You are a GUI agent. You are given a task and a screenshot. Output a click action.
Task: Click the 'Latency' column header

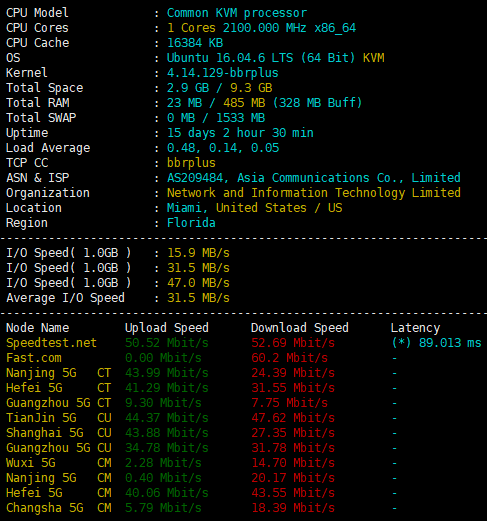coord(415,328)
